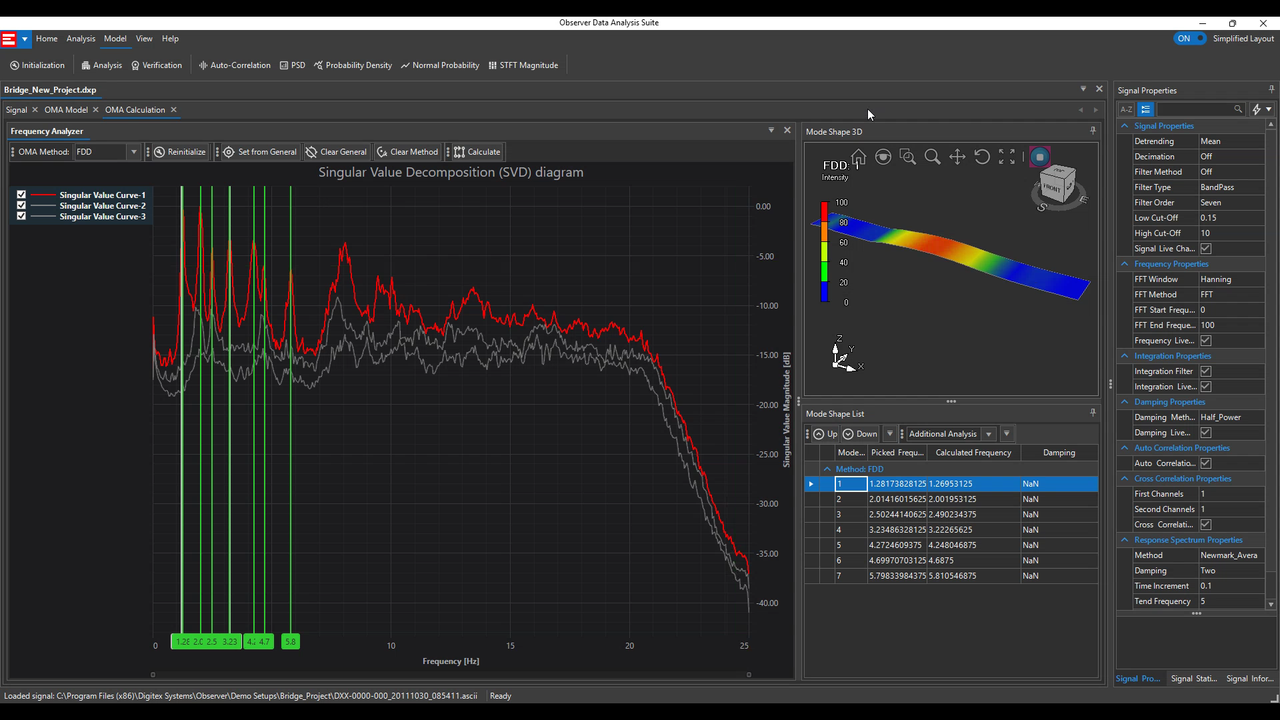Collapse the Method: FDD group
The height and width of the screenshot is (720, 1280).
827,469
